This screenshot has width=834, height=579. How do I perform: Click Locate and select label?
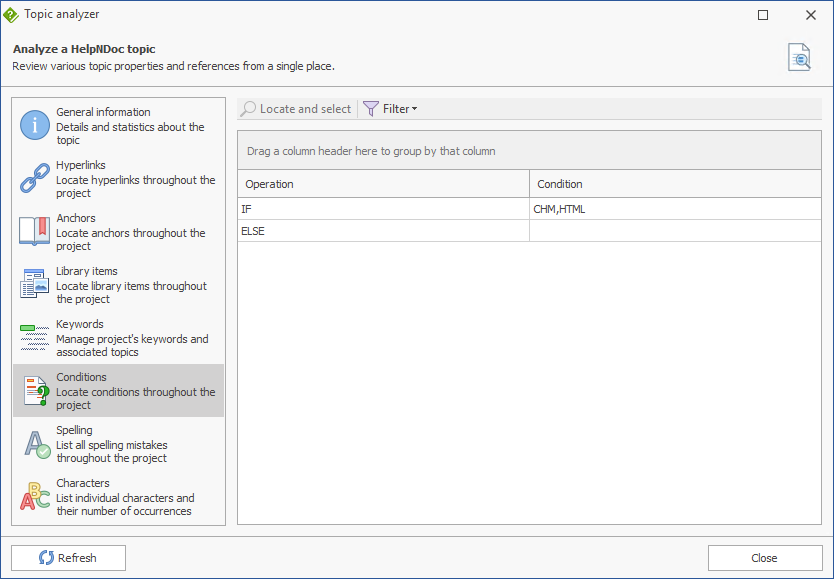coord(305,109)
